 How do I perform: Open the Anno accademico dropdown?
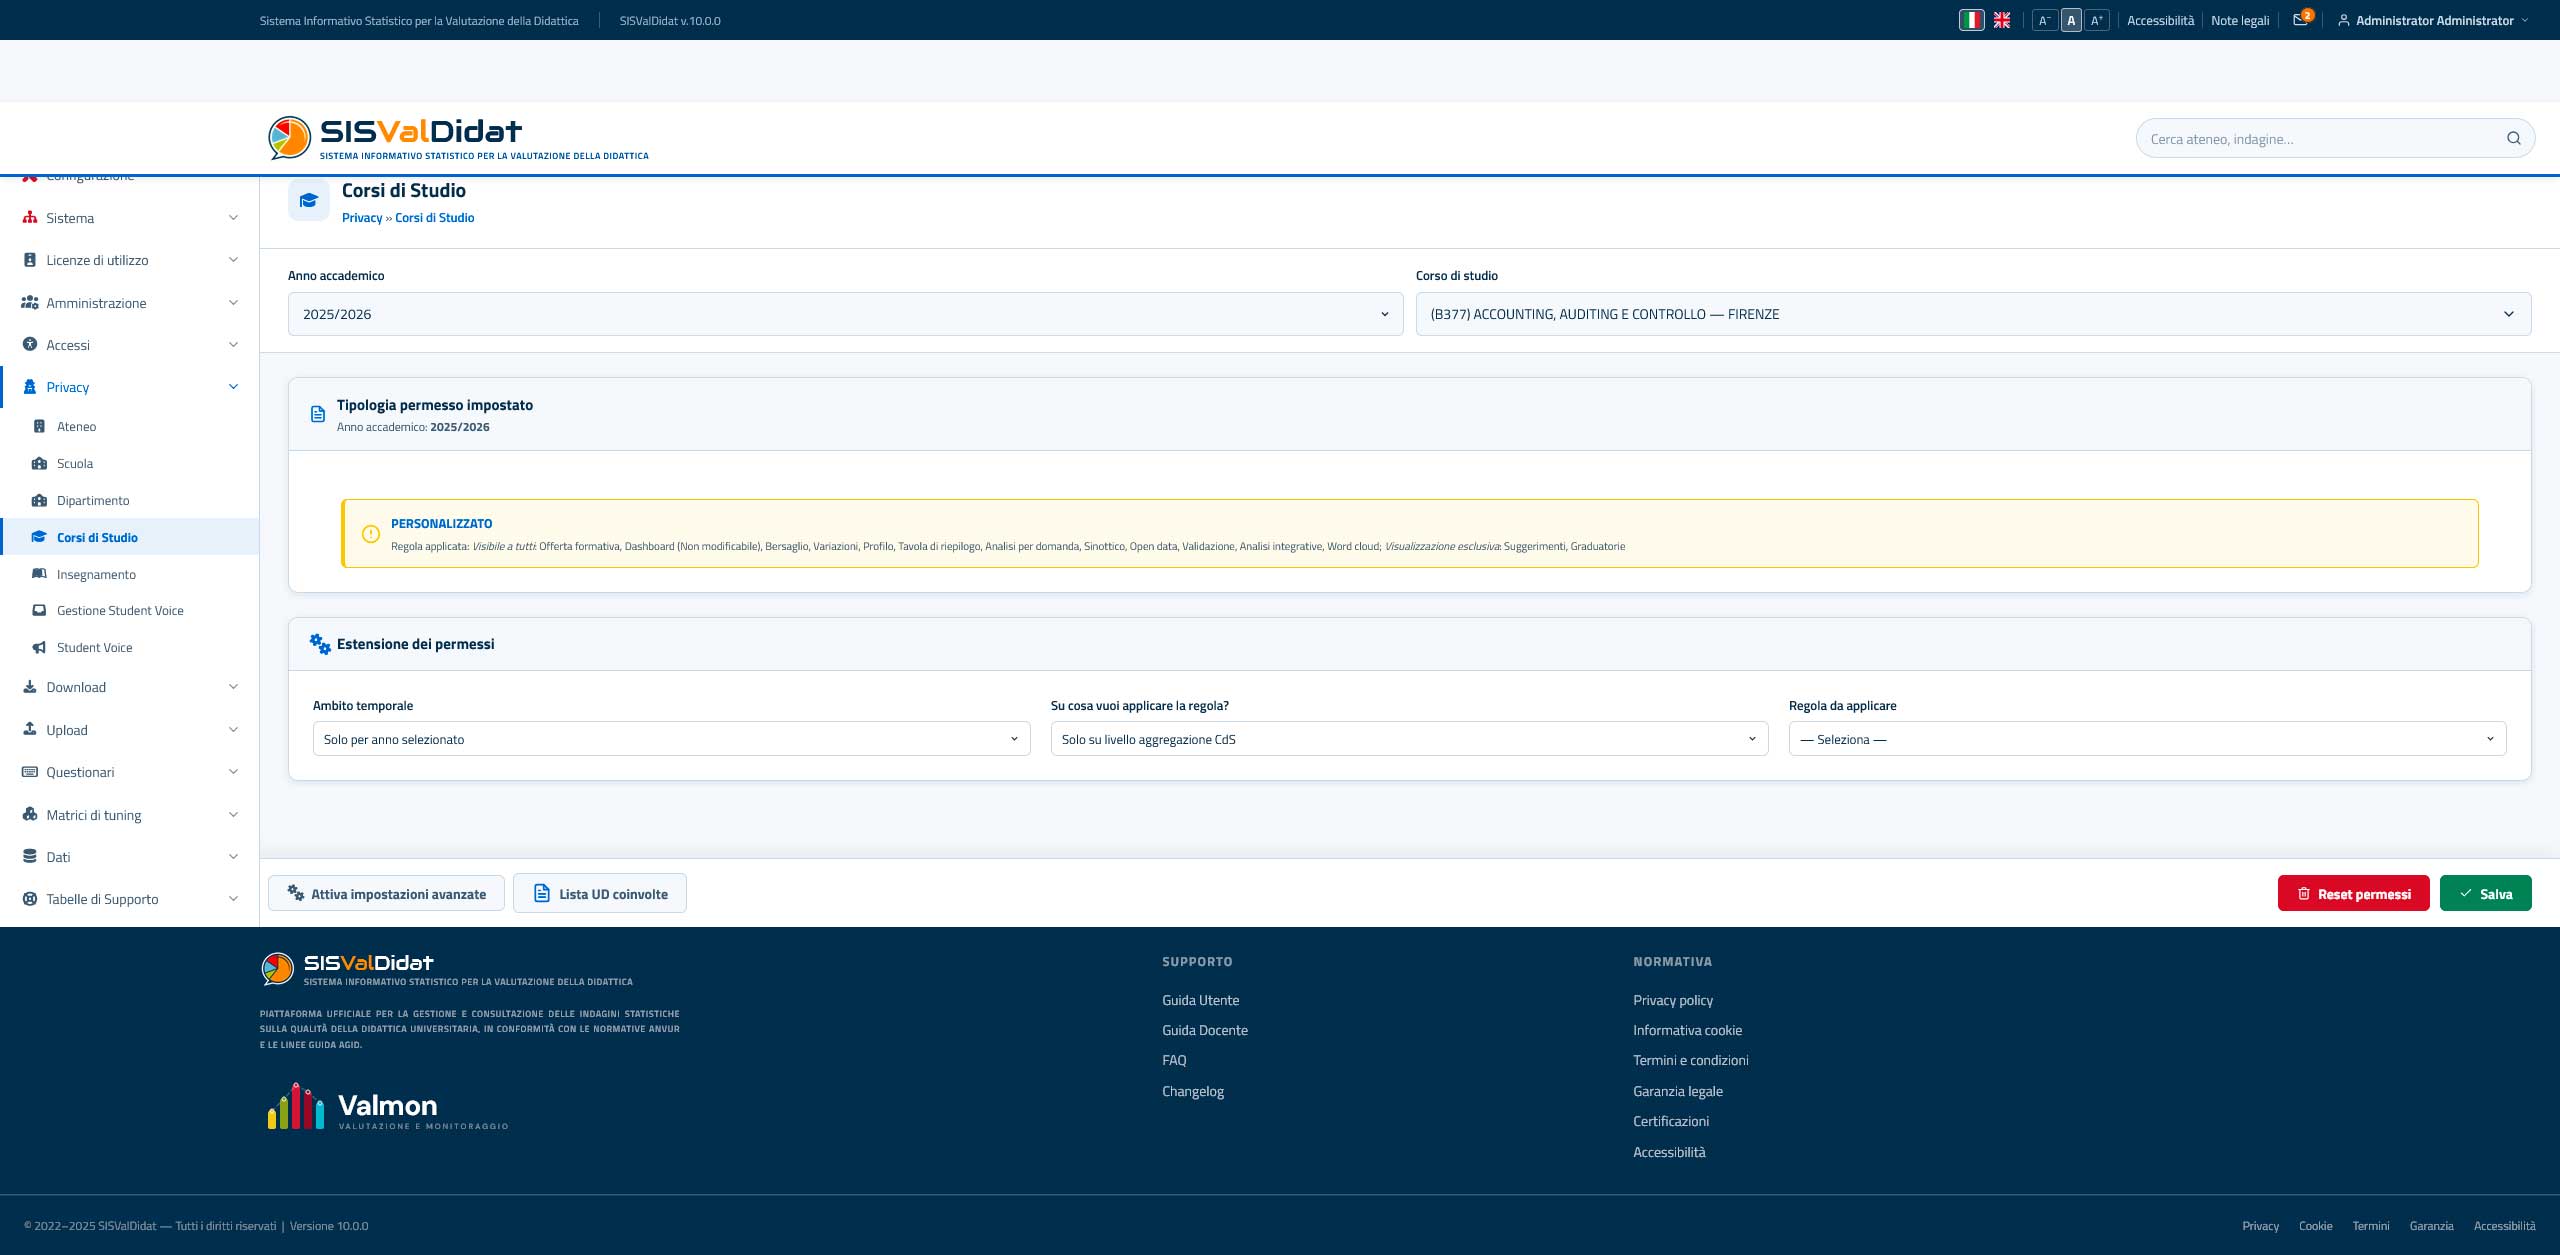(x=845, y=314)
